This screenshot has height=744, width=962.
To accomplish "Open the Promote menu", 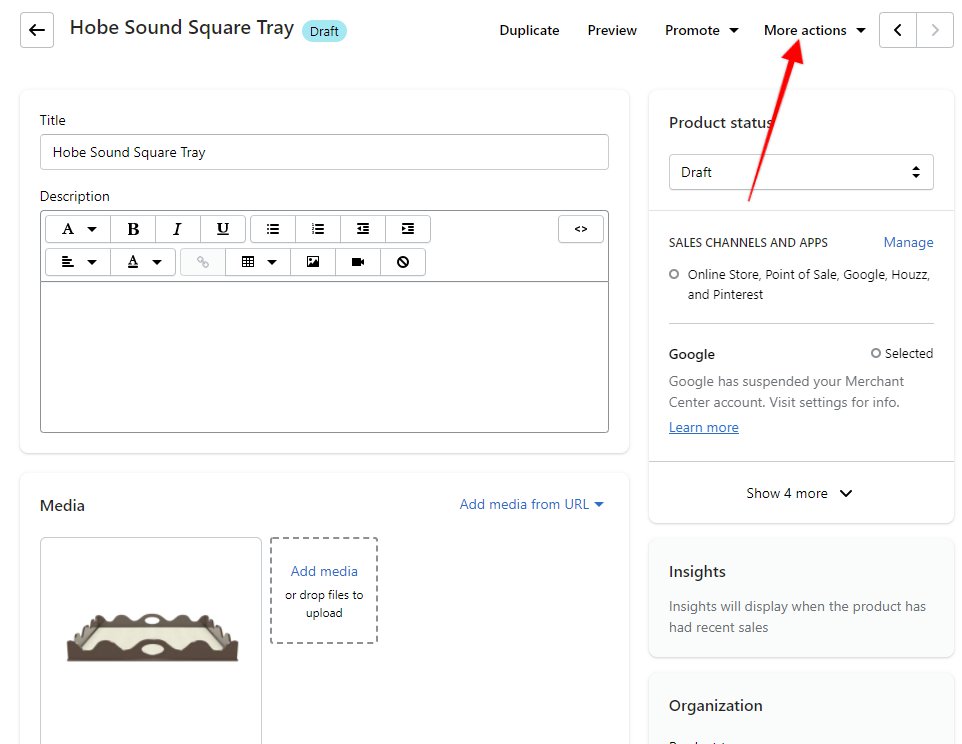I will pyautogui.click(x=701, y=30).
